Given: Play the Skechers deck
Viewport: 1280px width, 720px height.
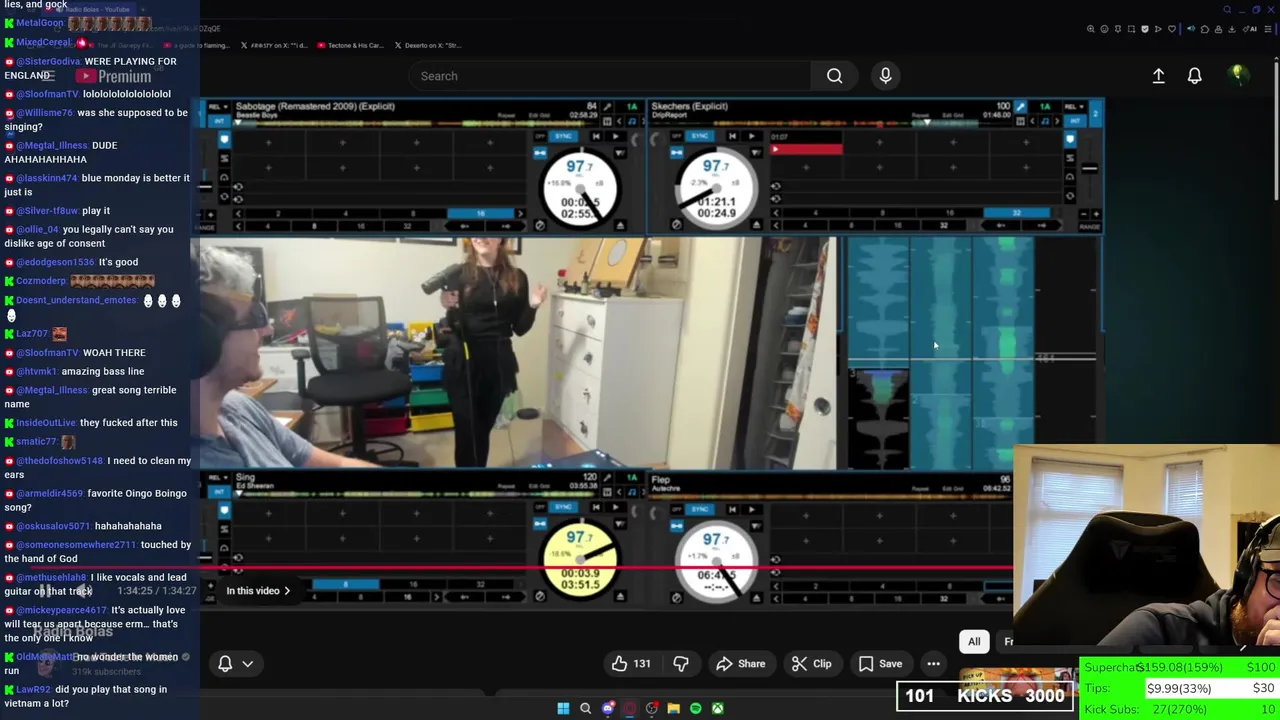Looking at the screenshot, I should [752, 136].
